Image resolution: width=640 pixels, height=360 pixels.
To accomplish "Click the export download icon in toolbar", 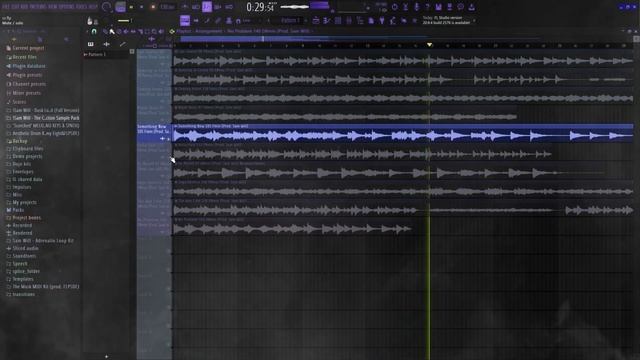I will tap(471, 7).
